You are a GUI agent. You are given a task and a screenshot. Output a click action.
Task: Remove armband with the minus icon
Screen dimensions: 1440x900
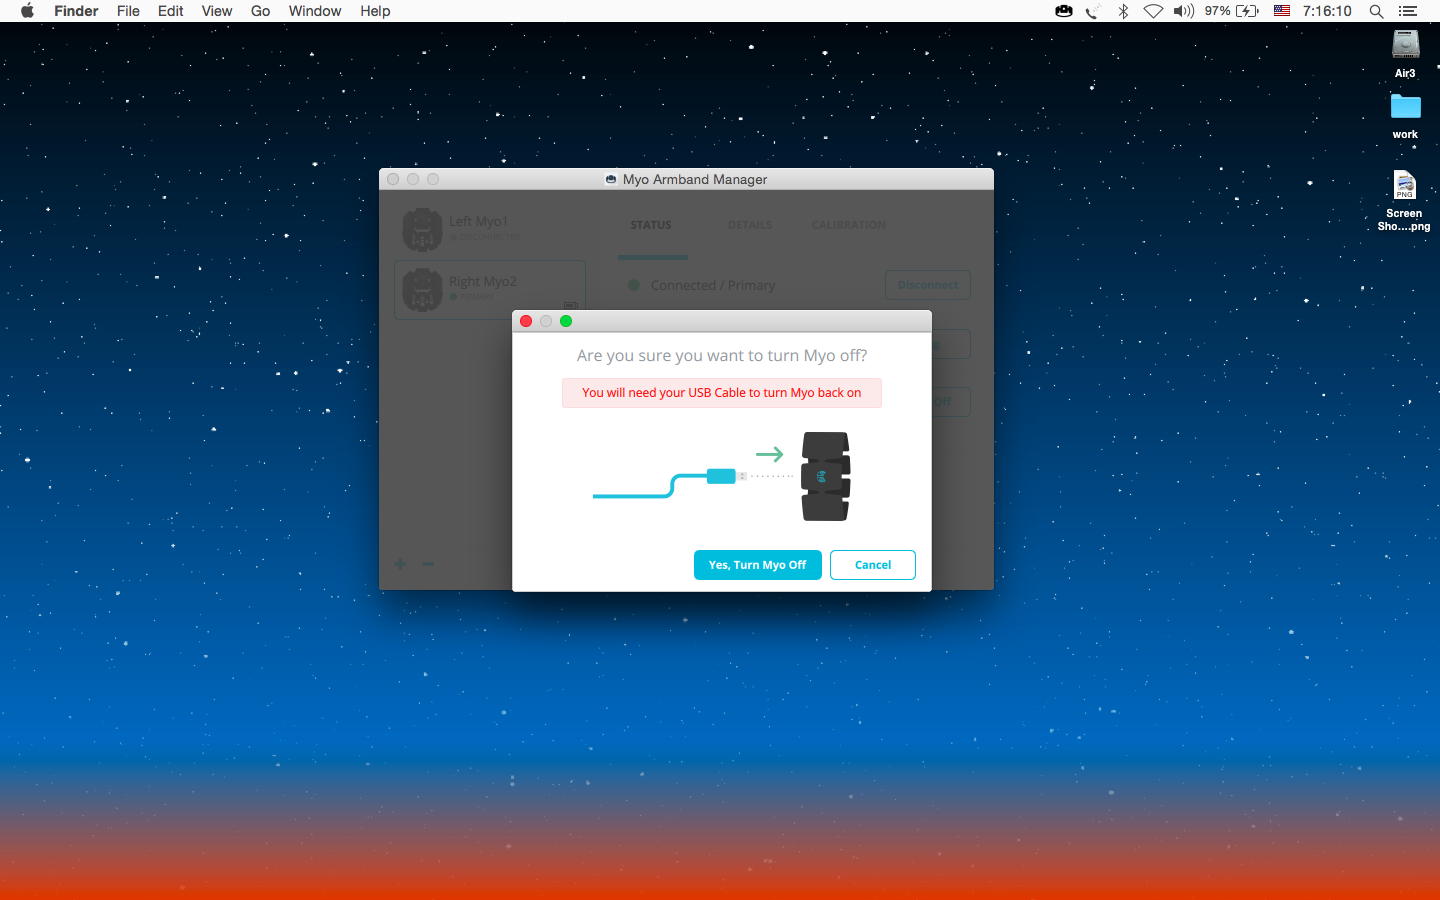pos(428,564)
